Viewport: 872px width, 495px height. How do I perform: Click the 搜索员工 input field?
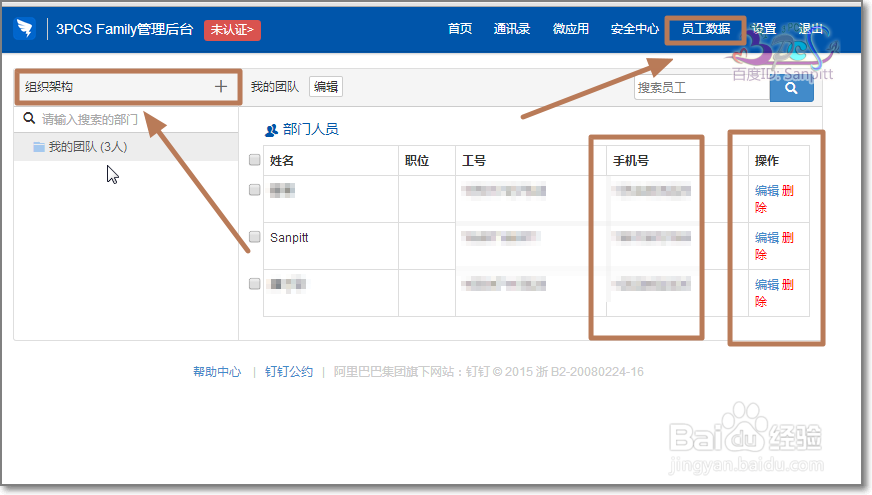(702, 88)
